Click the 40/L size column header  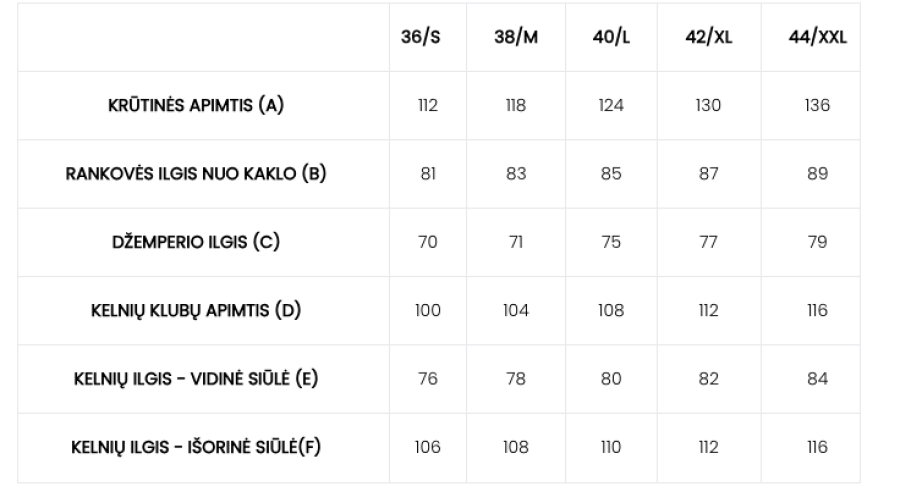click(x=610, y=37)
